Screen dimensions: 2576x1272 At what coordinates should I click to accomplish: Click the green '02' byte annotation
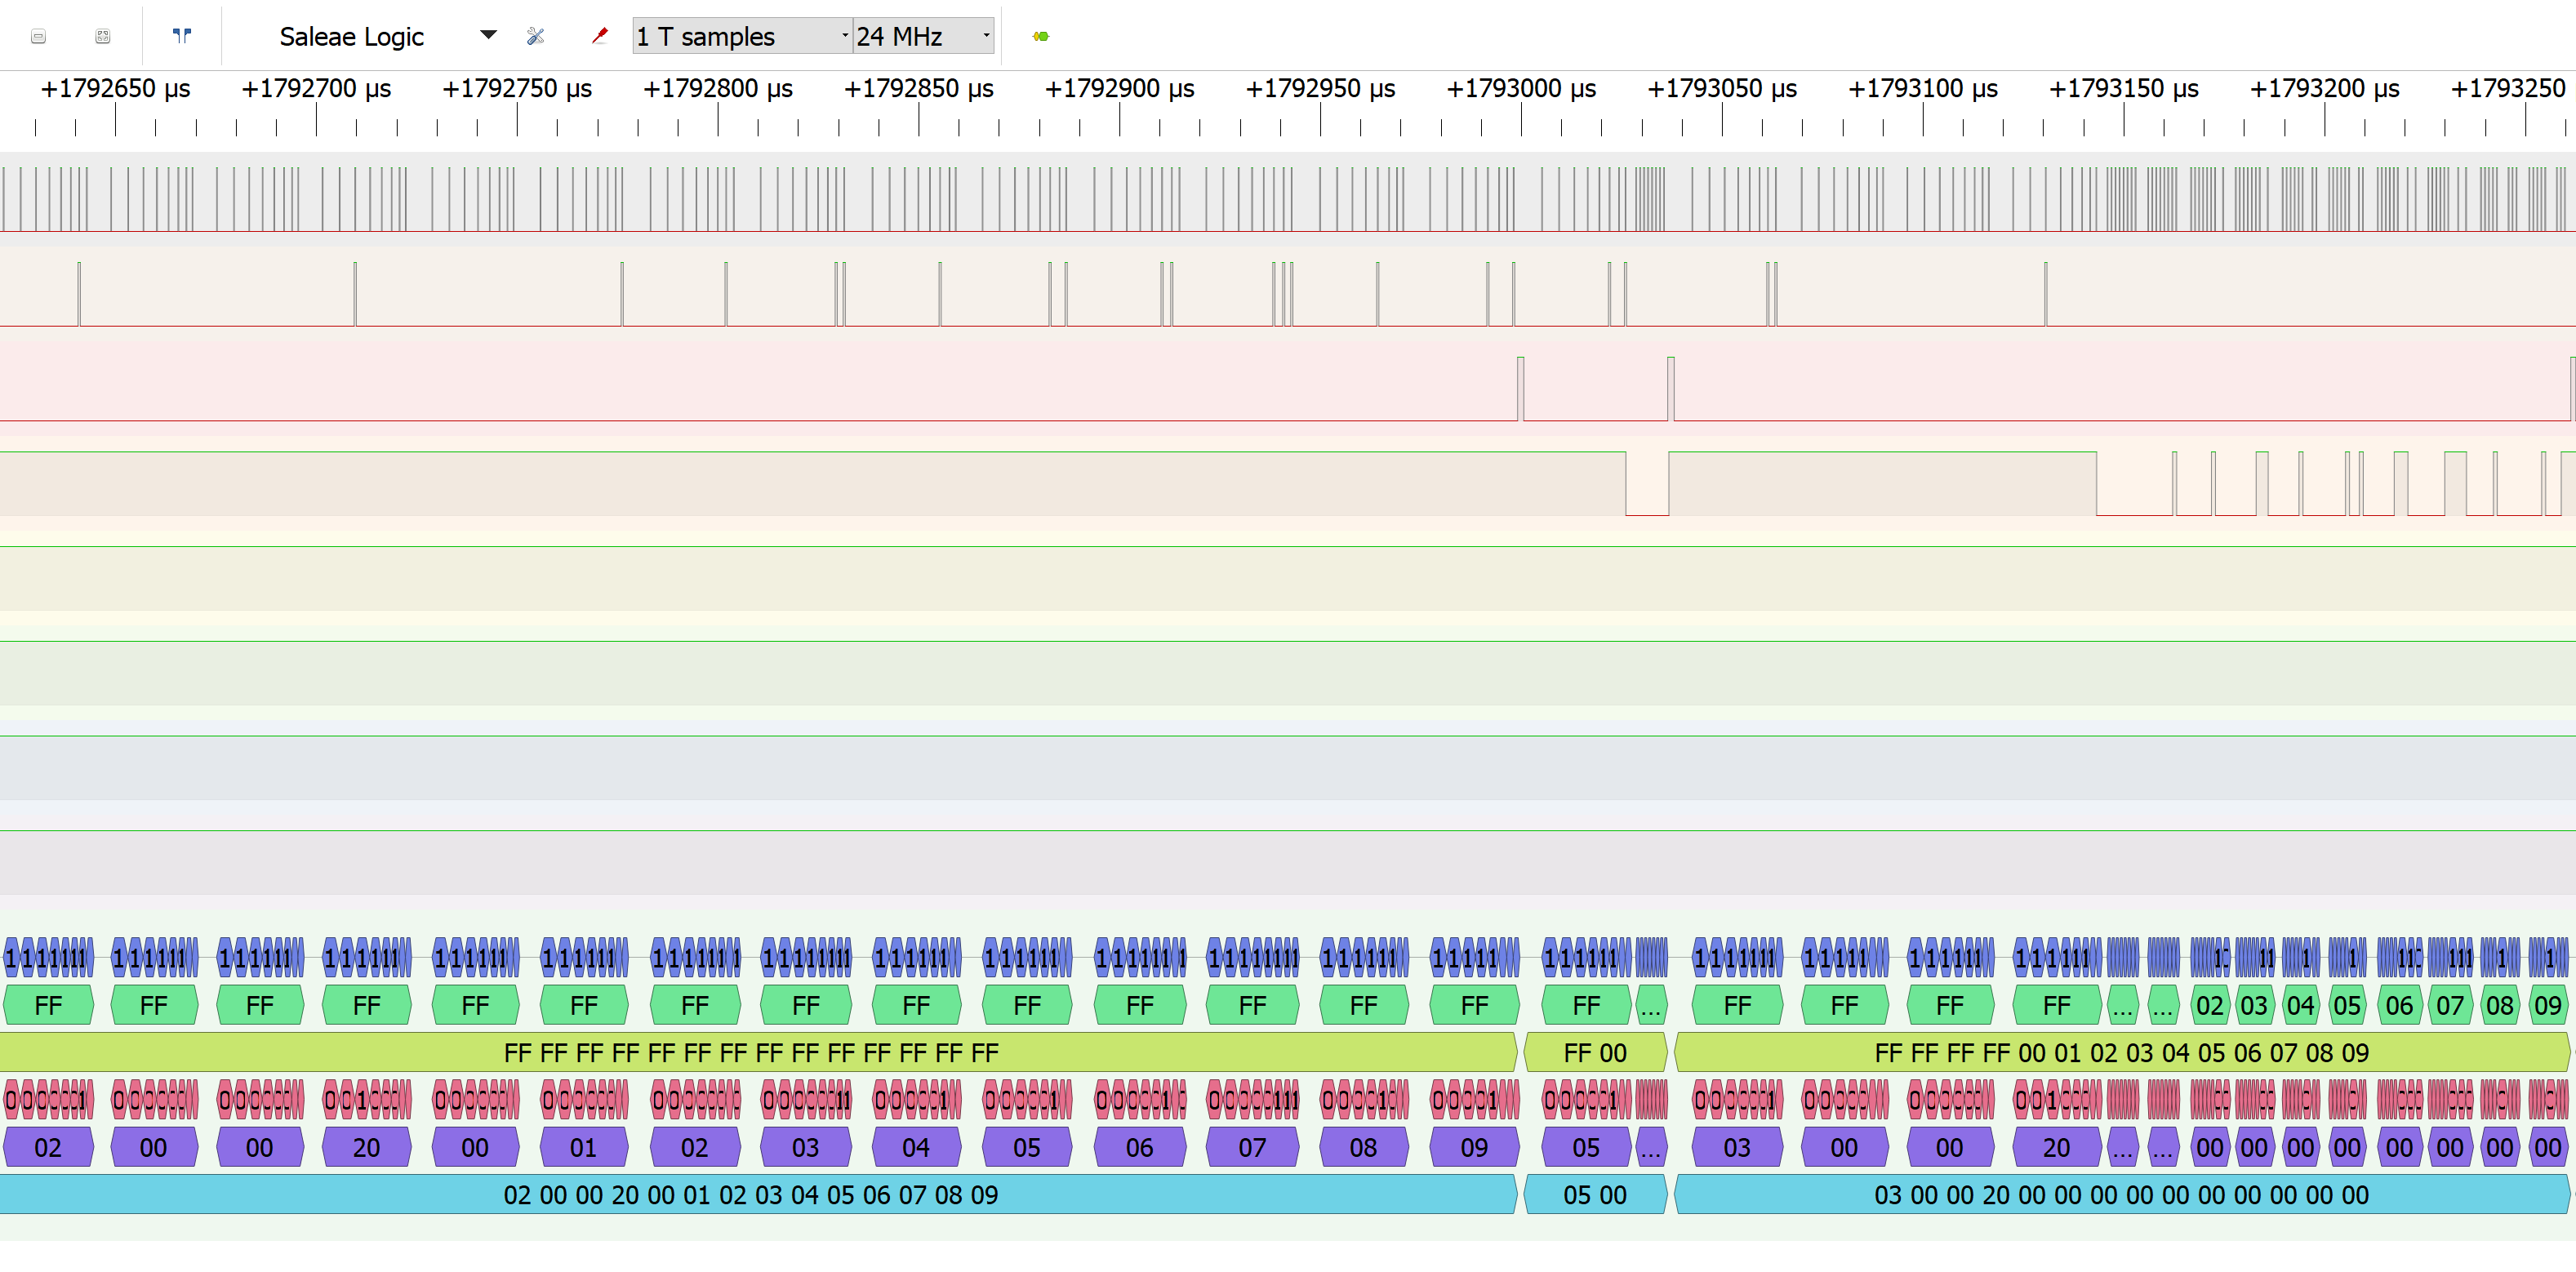click(x=2210, y=1006)
